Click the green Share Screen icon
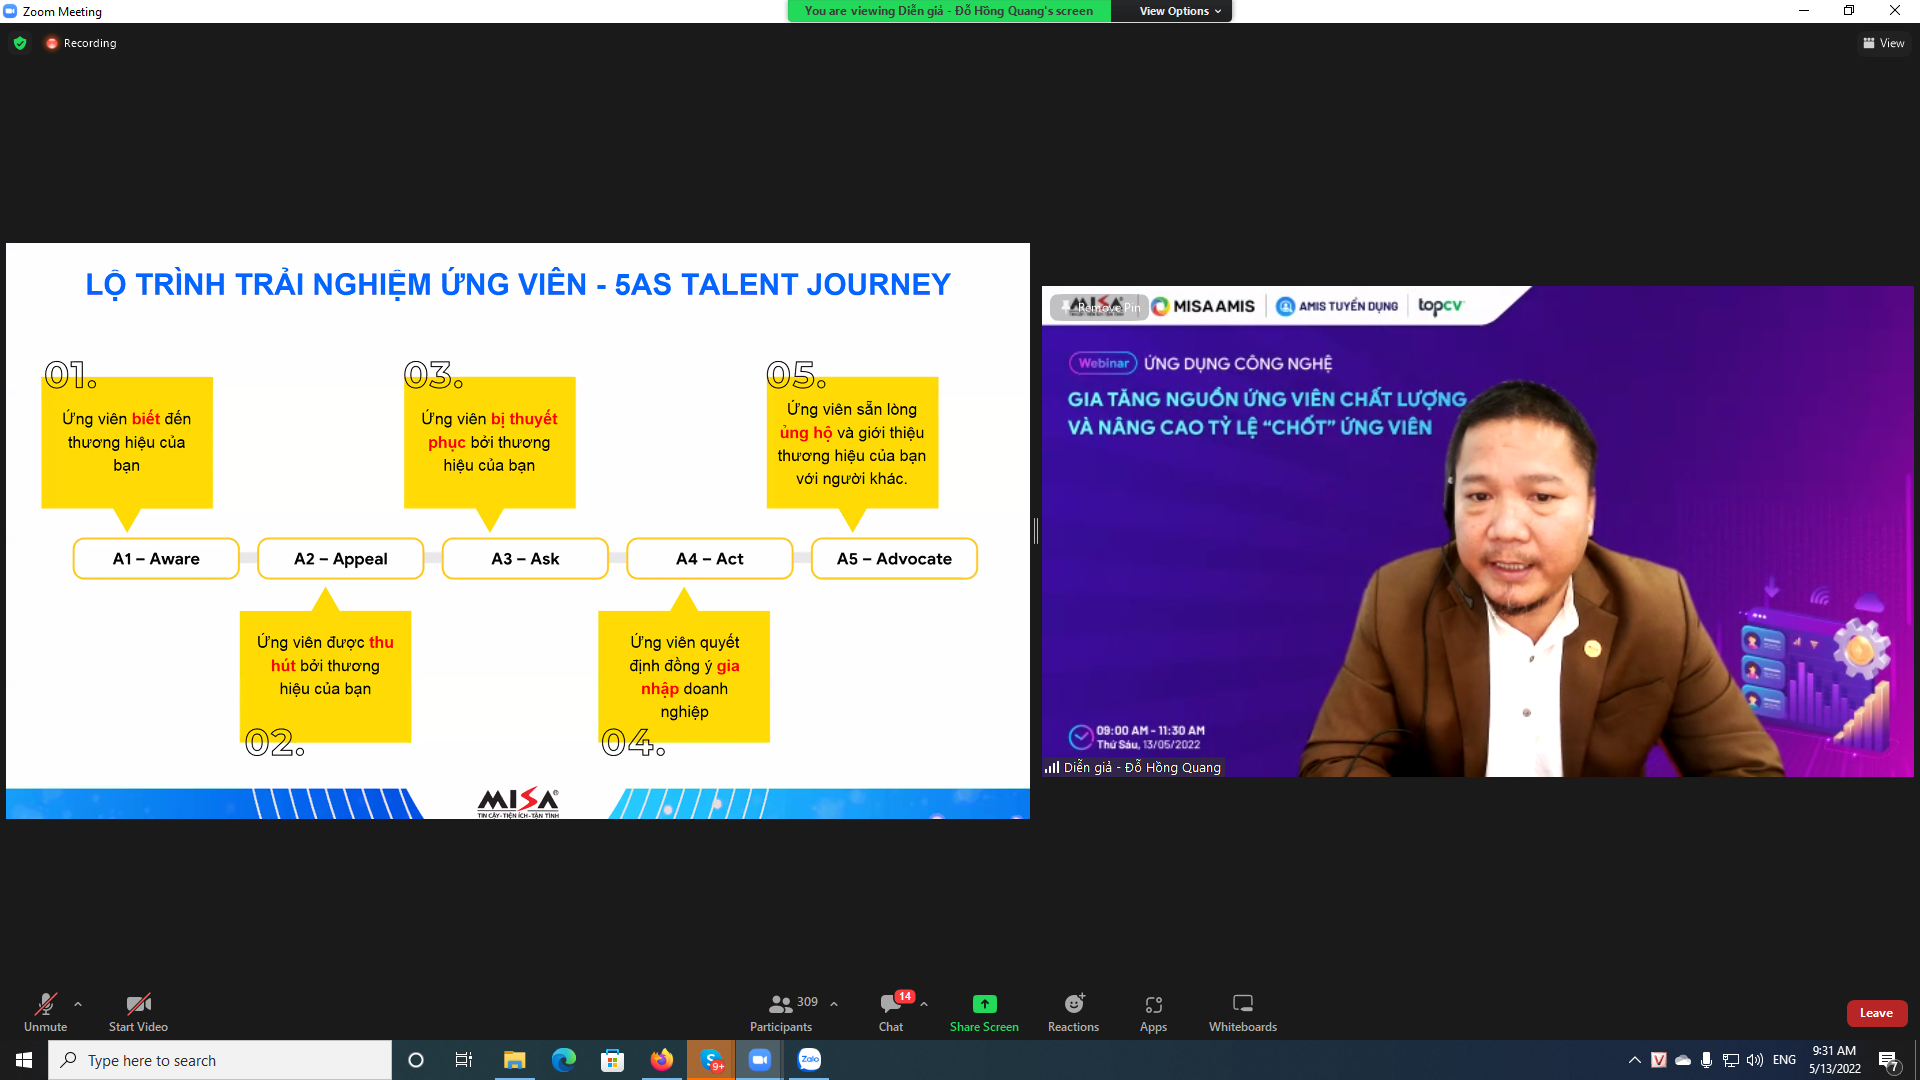Screen dimensions: 1920x1080 984,1004
